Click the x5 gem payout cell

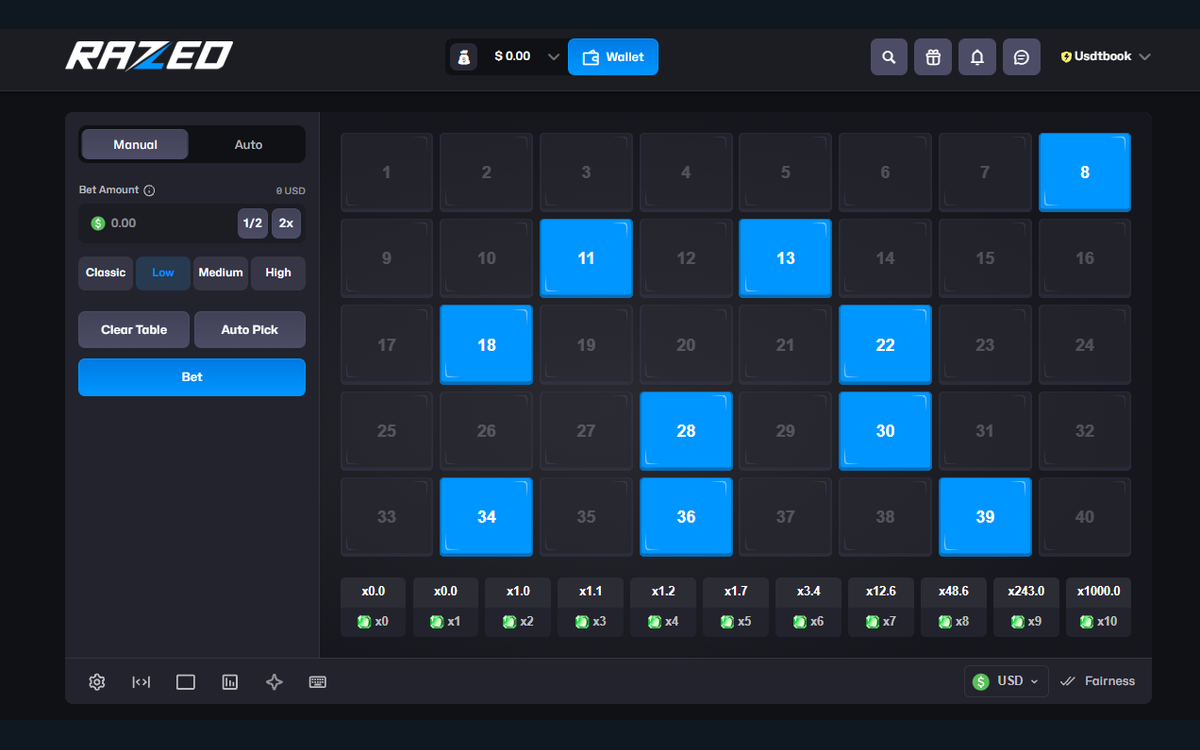(x=736, y=622)
